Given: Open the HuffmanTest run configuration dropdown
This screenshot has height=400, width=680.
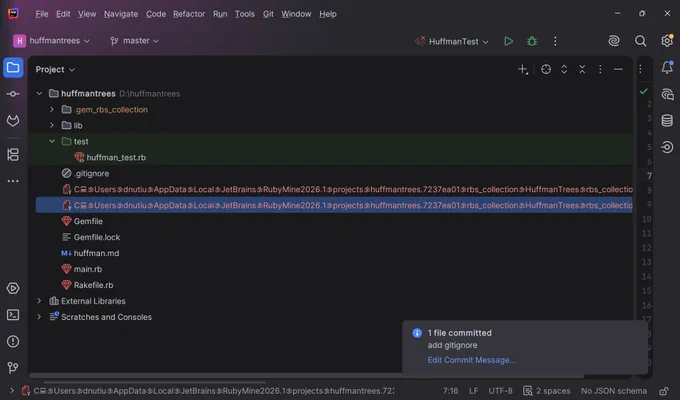Looking at the screenshot, I should coord(452,42).
